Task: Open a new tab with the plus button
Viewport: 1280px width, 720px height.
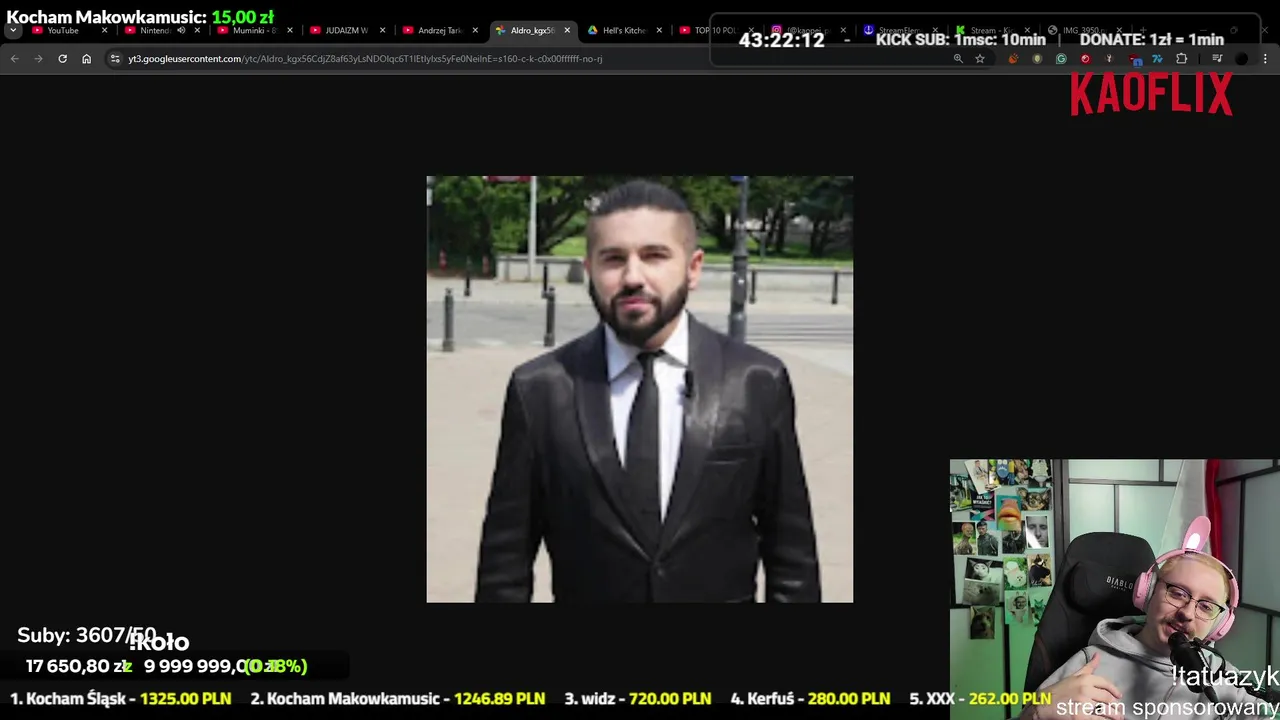Action: pos(1143,30)
